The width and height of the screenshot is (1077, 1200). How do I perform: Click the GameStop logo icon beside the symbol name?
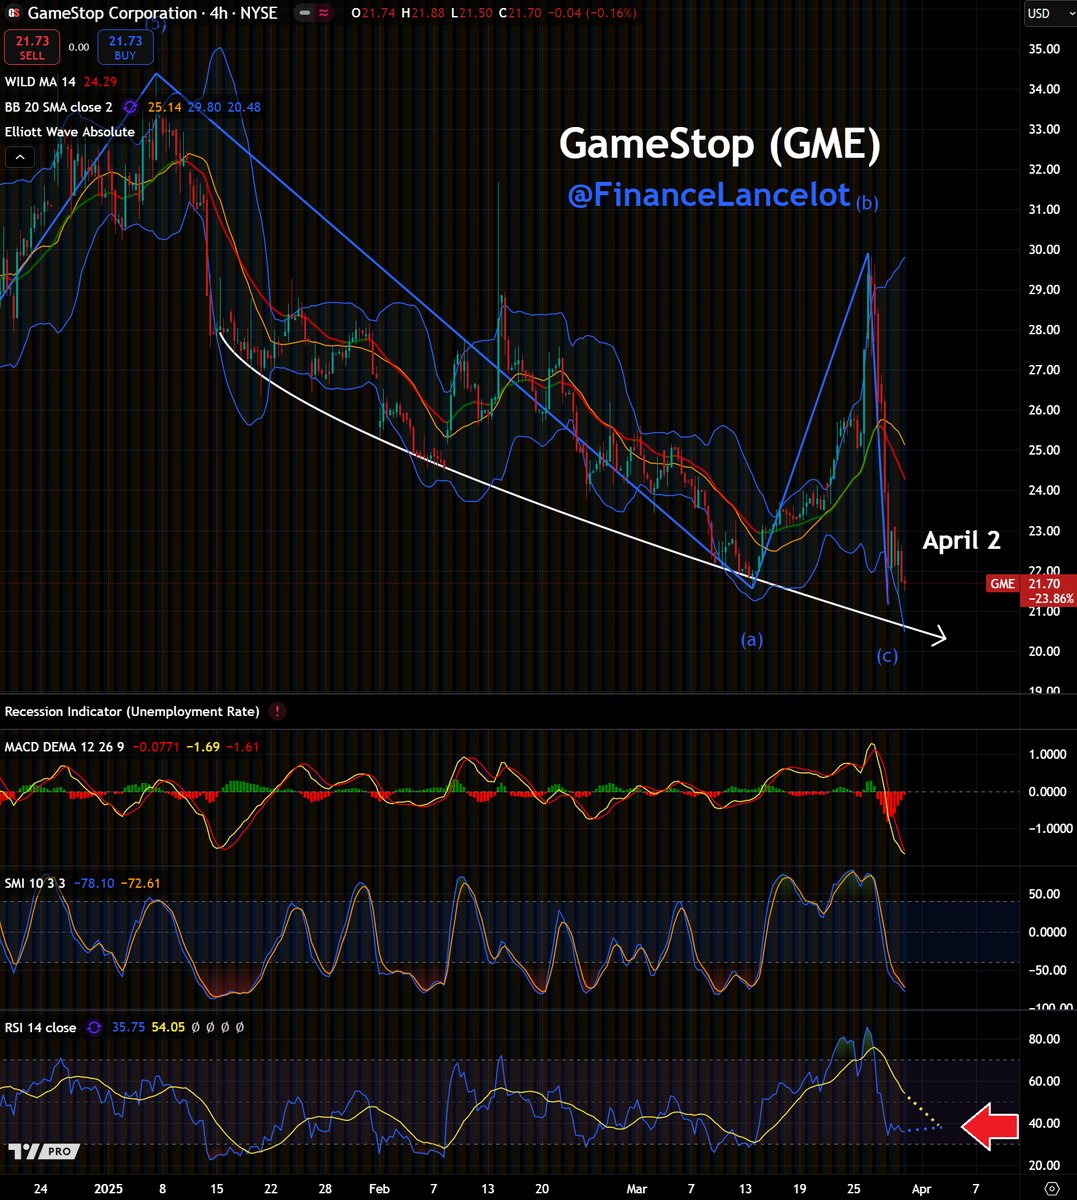13,13
